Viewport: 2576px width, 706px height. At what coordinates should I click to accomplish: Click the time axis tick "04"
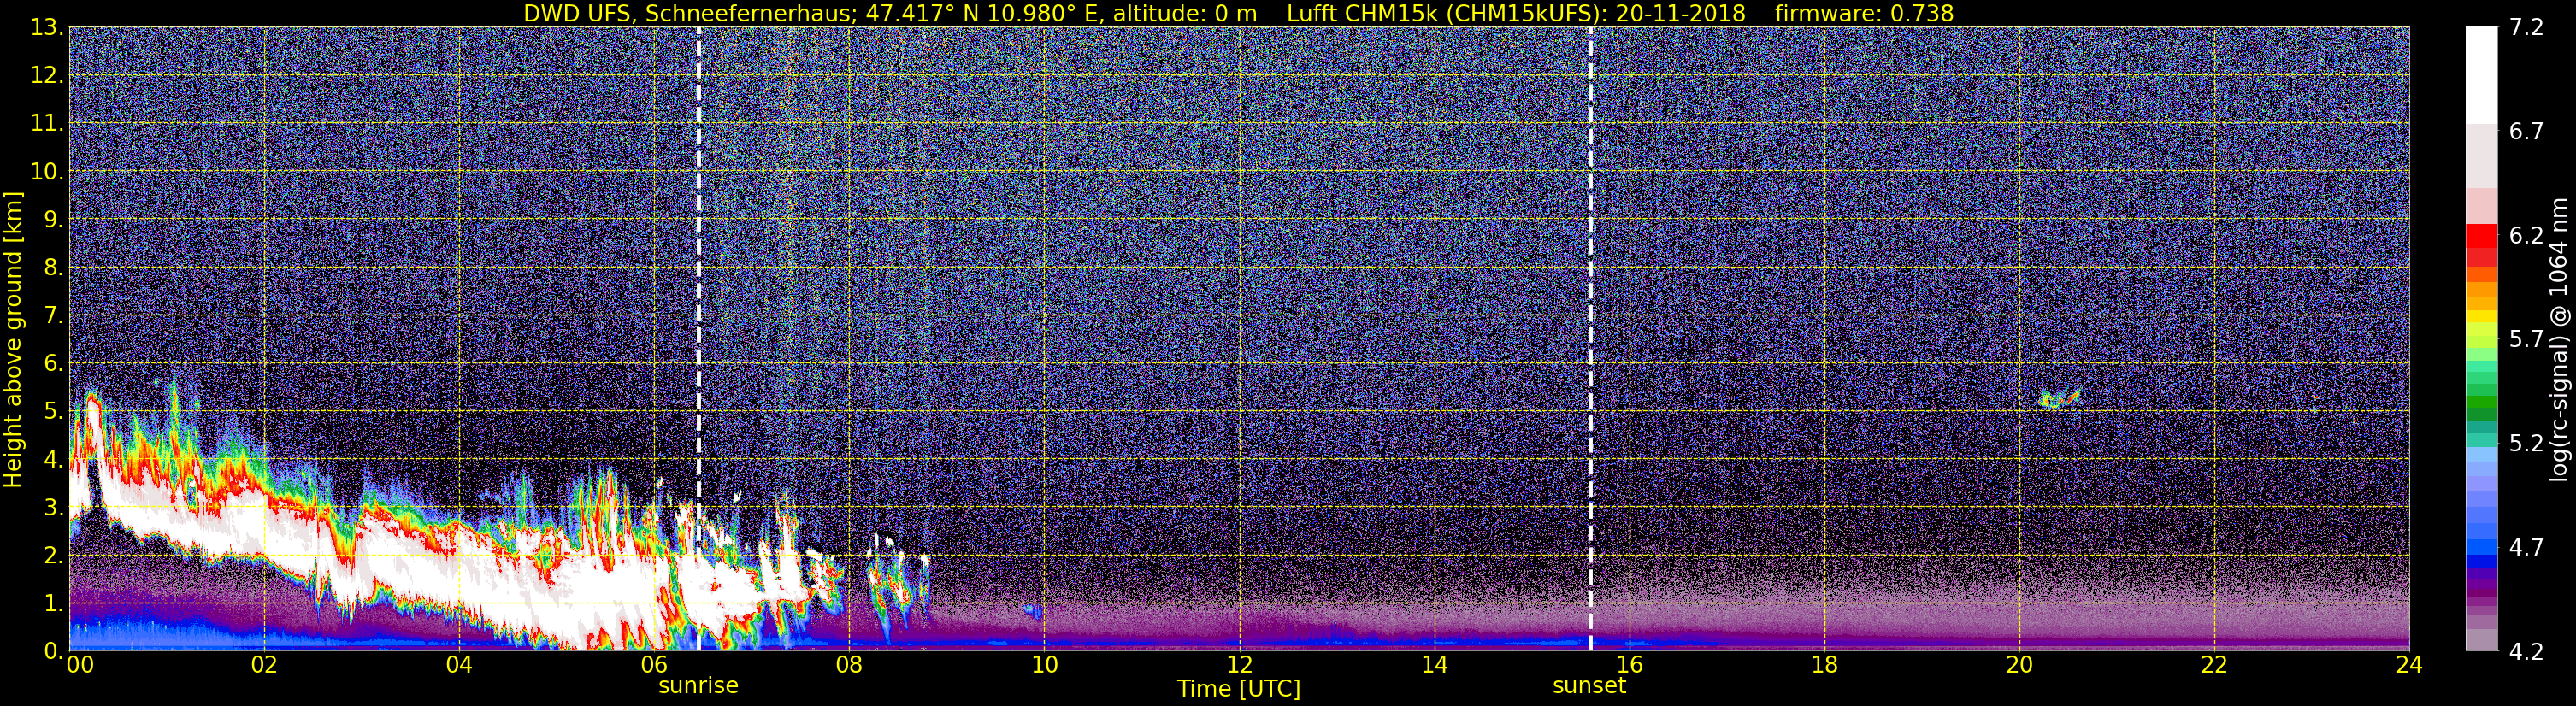pos(459,665)
